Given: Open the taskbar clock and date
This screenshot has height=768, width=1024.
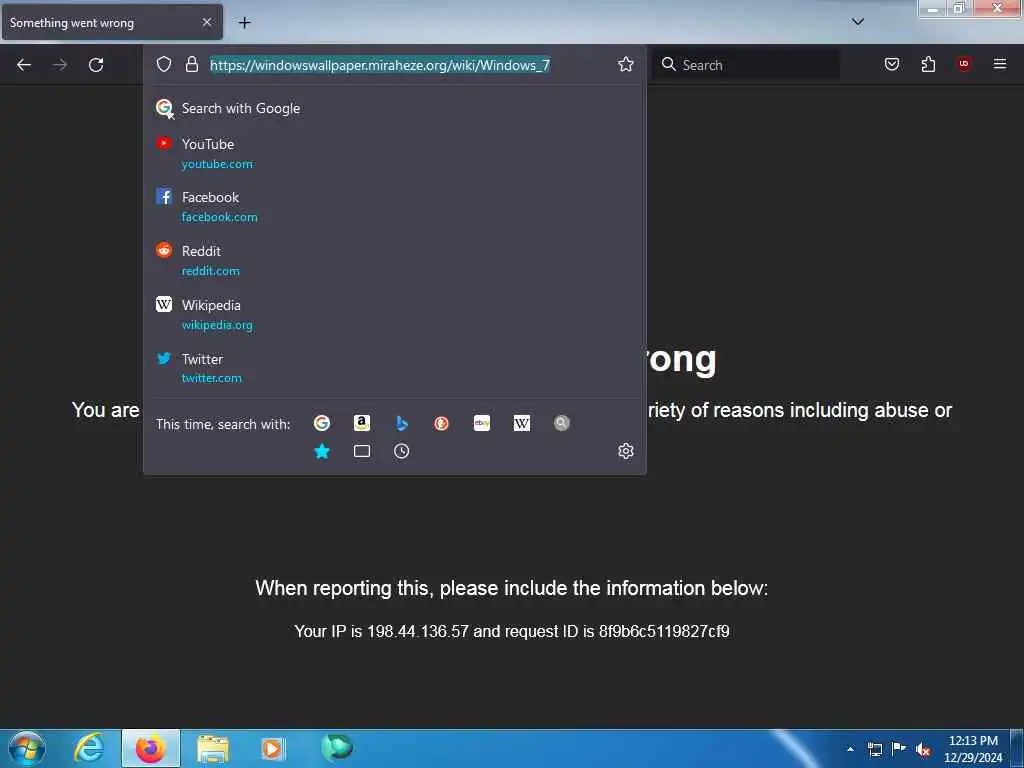Looking at the screenshot, I should coord(973,749).
